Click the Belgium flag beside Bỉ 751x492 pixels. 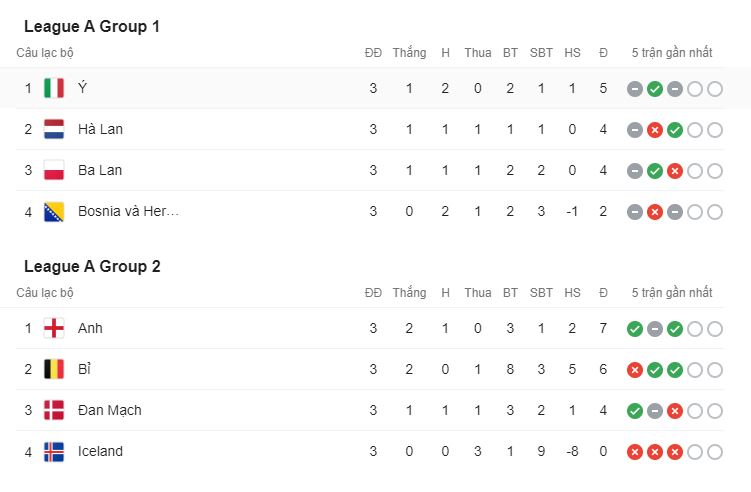pos(54,369)
